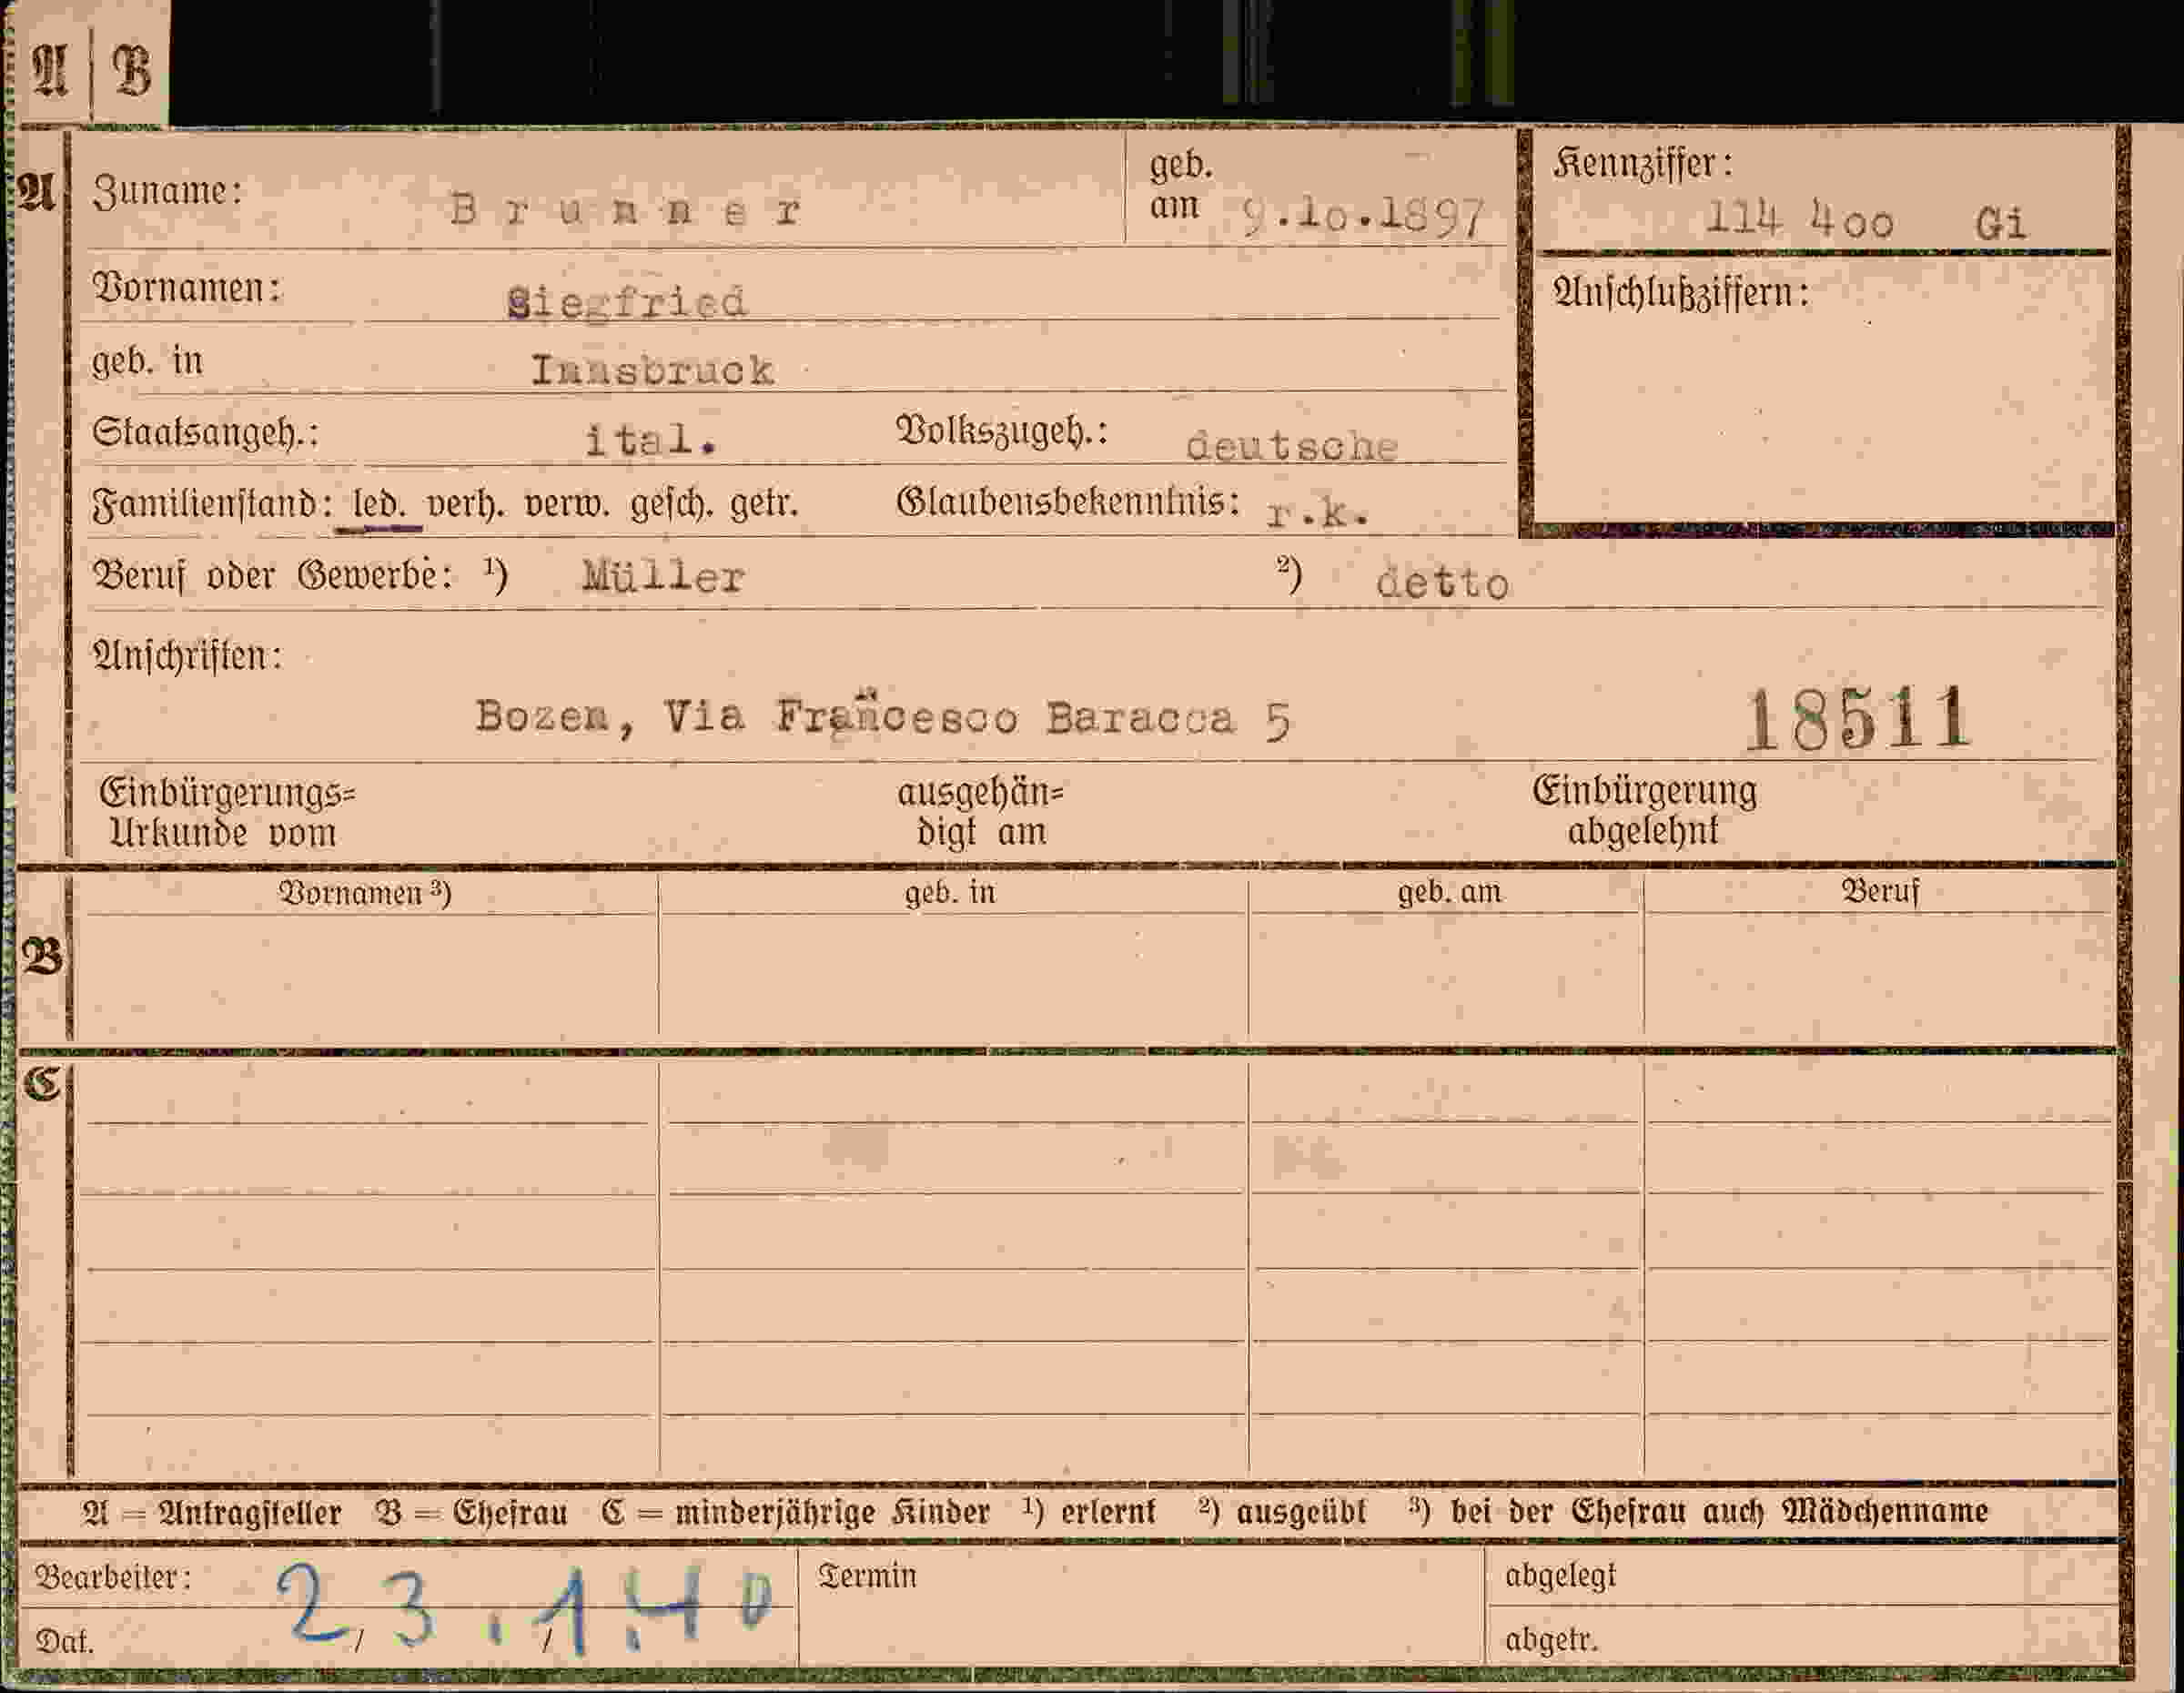Click the 'geb. in' column header in section B
The height and width of the screenshot is (1693, 2184).
tap(950, 892)
